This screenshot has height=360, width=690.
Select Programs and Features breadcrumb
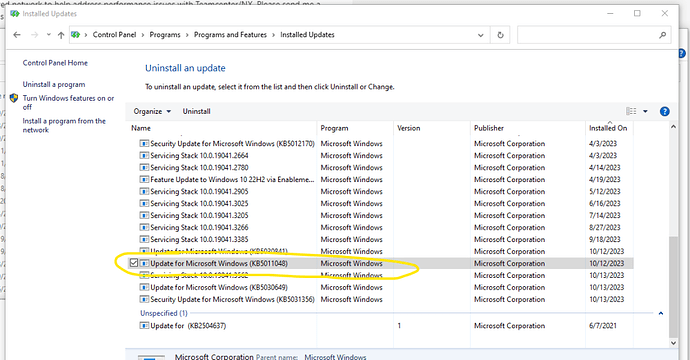coord(230,35)
